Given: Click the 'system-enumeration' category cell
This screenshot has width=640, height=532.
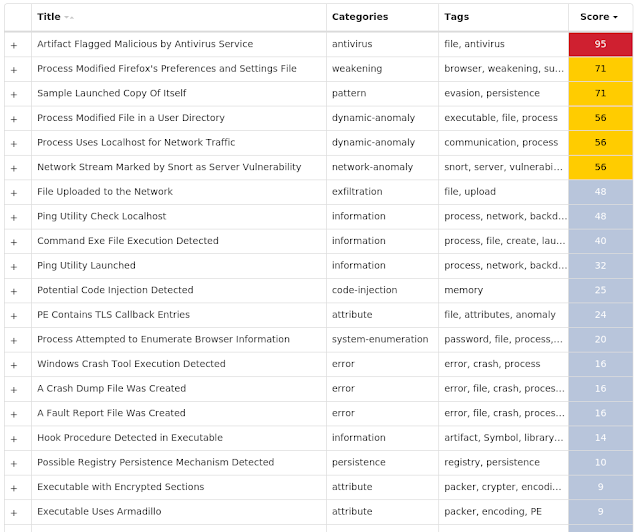Looking at the screenshot, I should (380, 339).
